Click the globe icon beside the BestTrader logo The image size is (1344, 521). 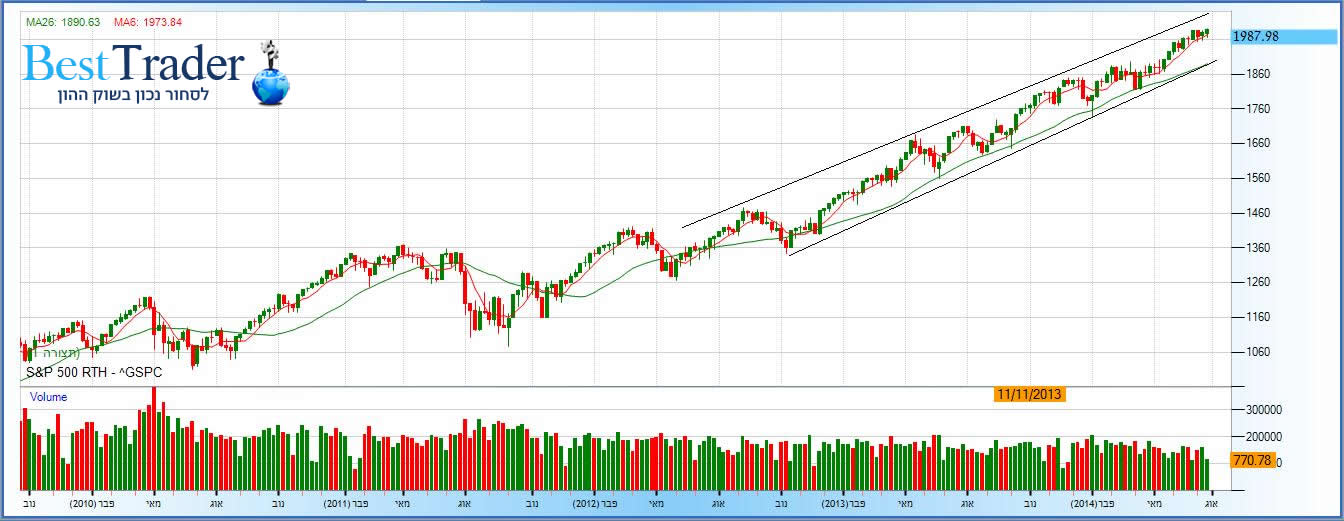pyautogui.click(x=271, y=84)
